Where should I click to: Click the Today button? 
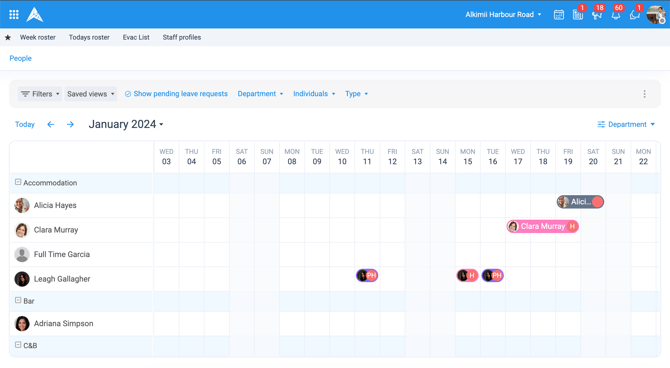click(25, 124)
